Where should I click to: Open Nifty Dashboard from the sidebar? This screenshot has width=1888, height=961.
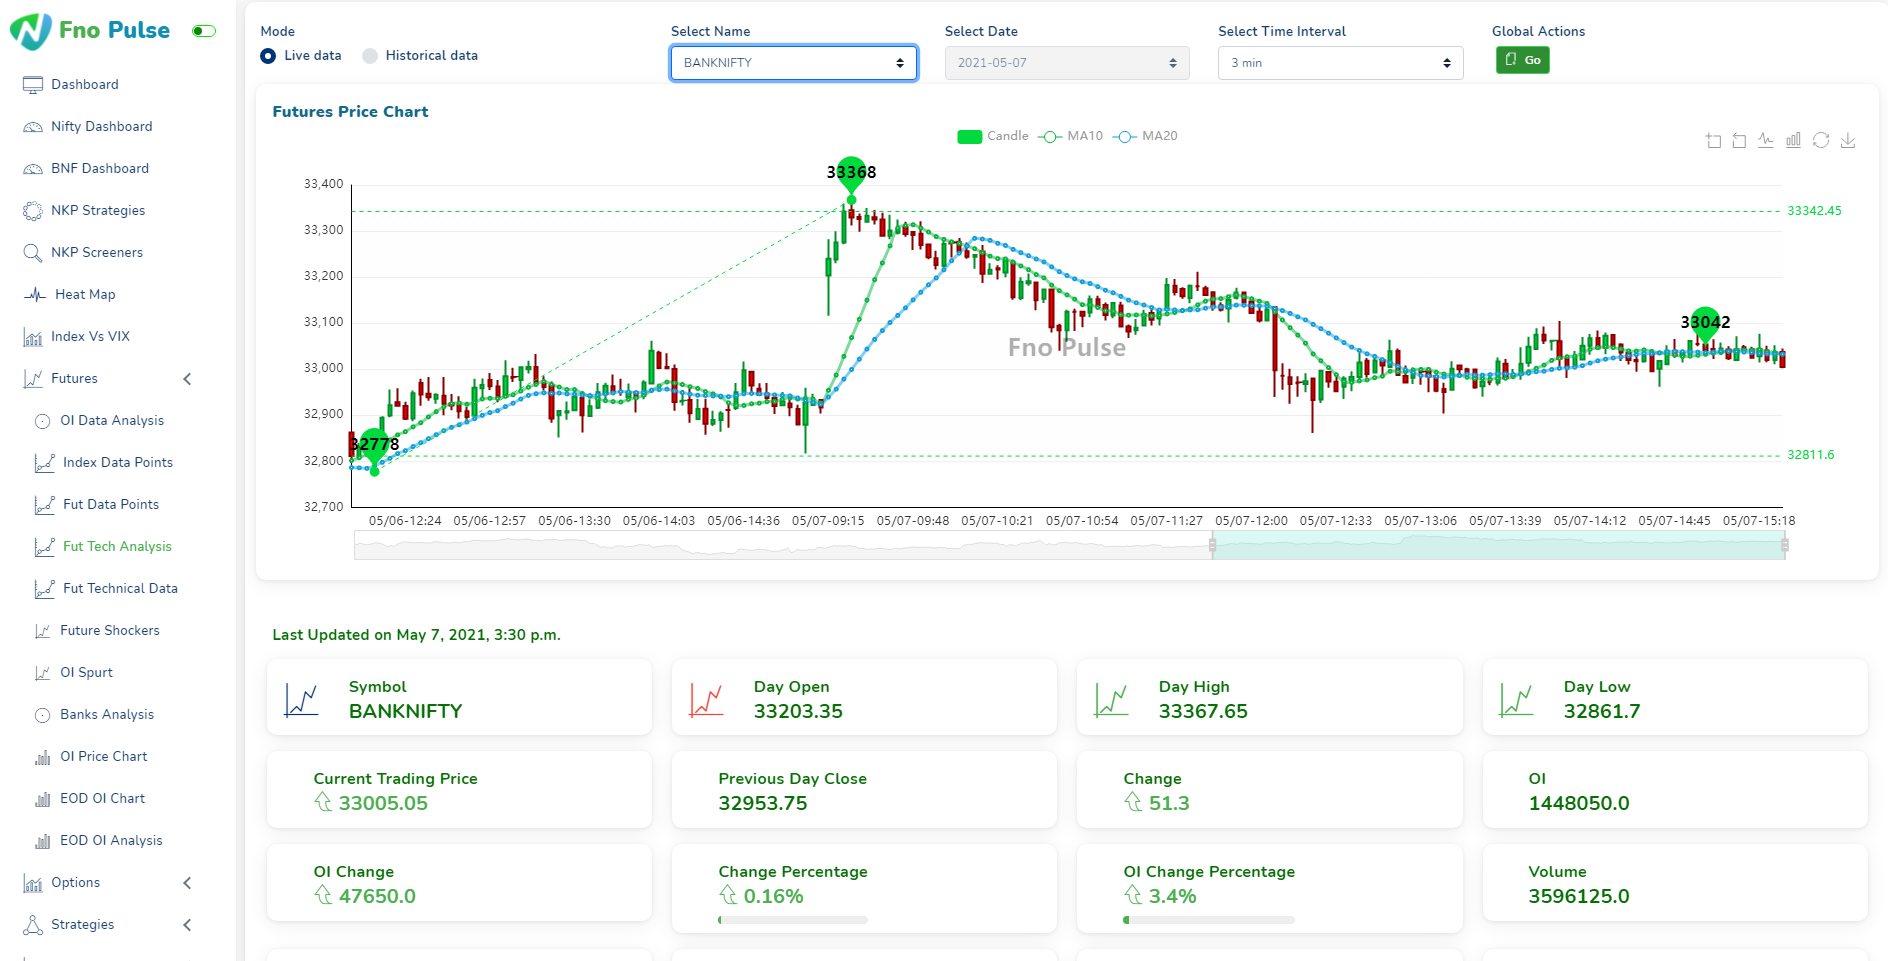(x=102, y=127)
